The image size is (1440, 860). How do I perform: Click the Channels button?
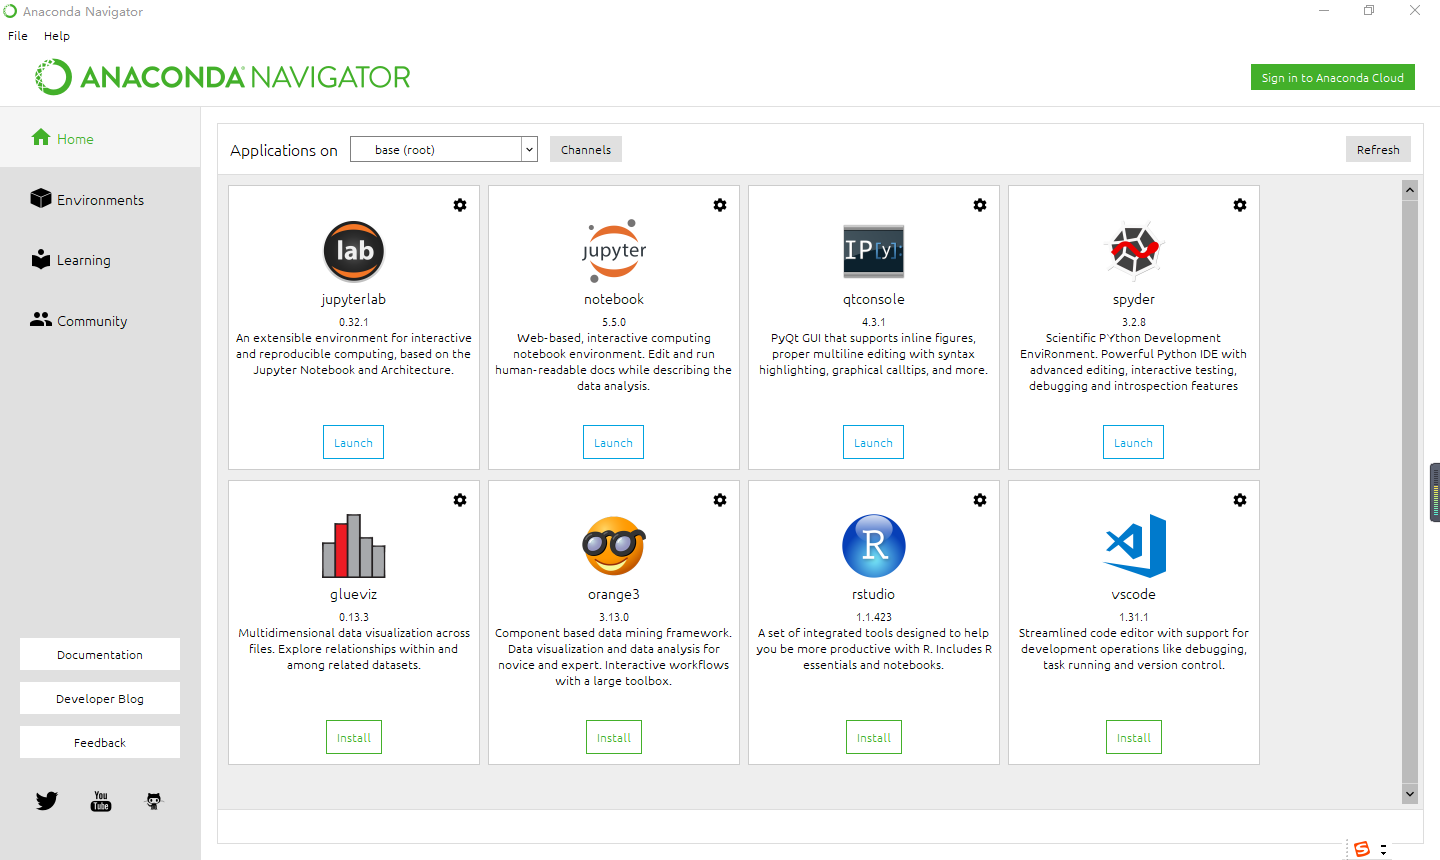point(586,149)
